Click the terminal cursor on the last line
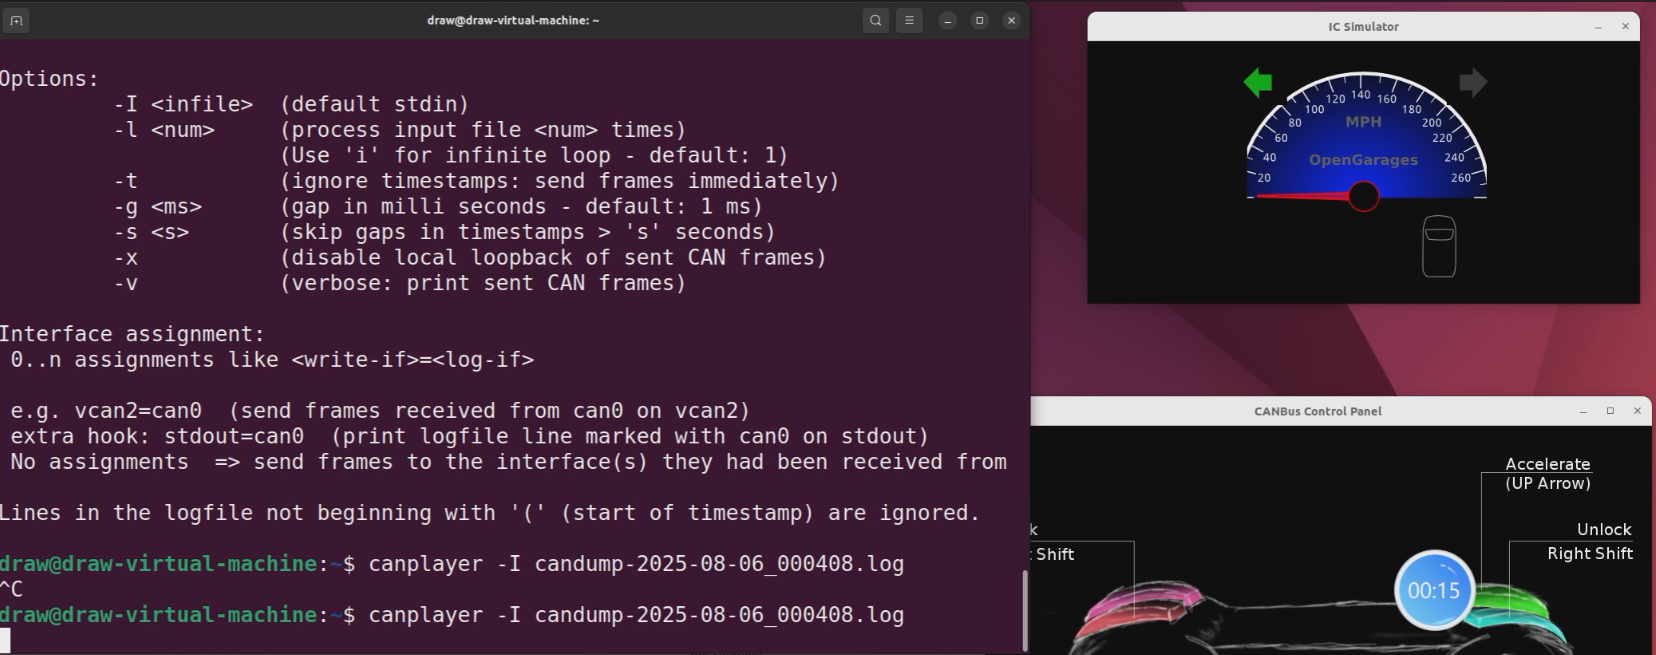 tap(5, 640)
